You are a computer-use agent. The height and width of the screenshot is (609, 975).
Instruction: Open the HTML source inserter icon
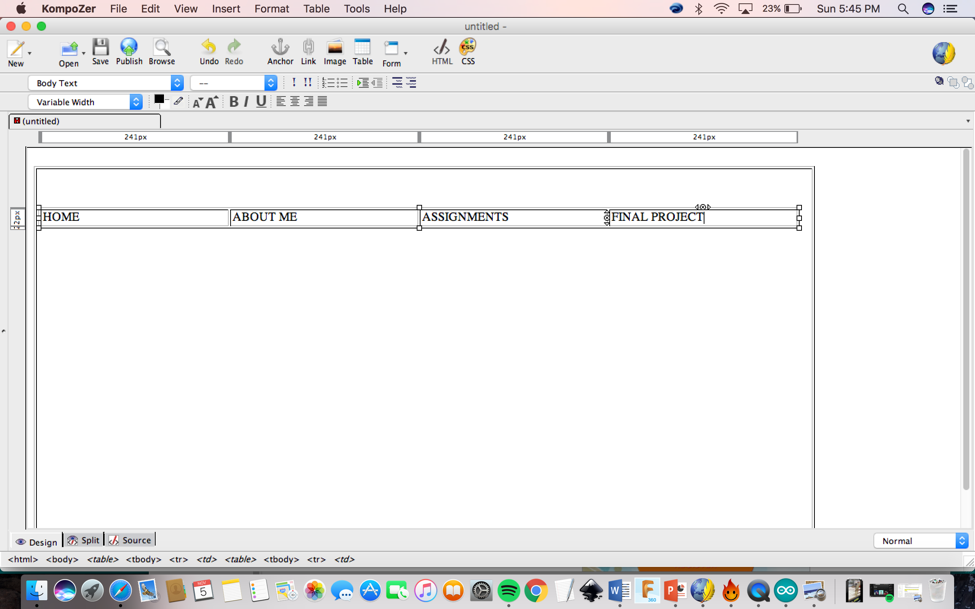(x=442, y=47)
